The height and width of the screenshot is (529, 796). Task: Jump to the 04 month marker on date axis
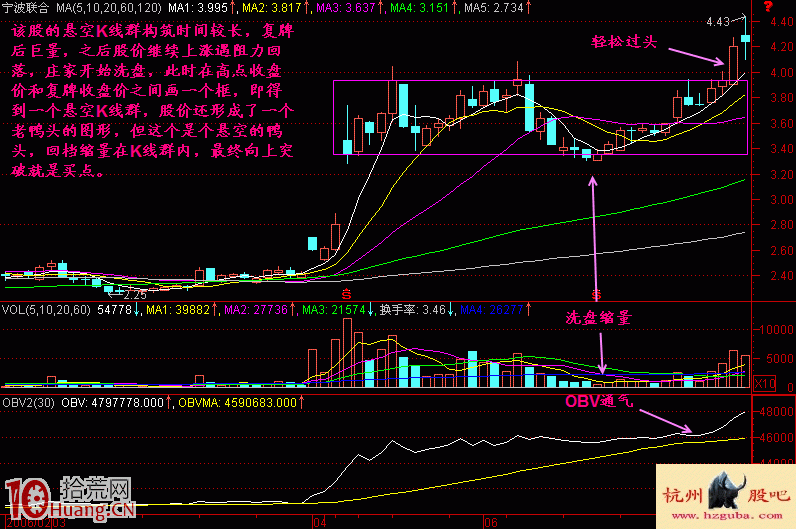pos(320,523)
